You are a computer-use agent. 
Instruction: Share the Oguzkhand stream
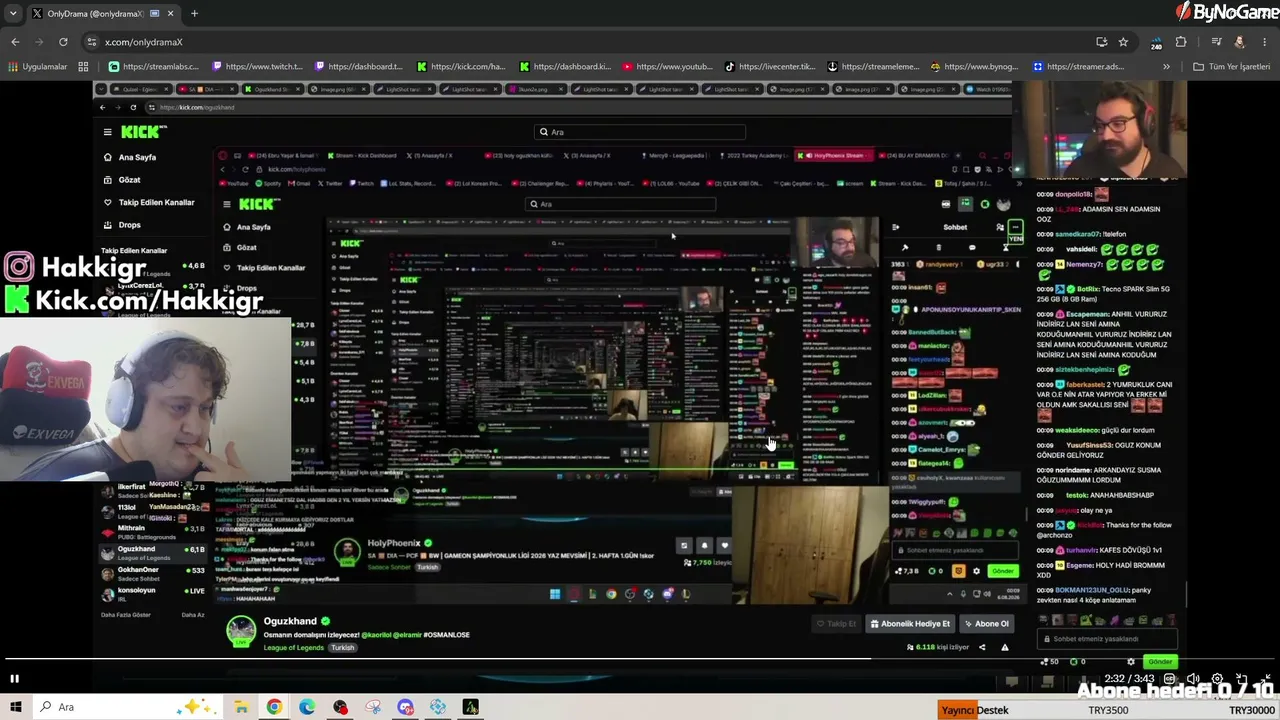pyautogui.click(x=982, y=647)
